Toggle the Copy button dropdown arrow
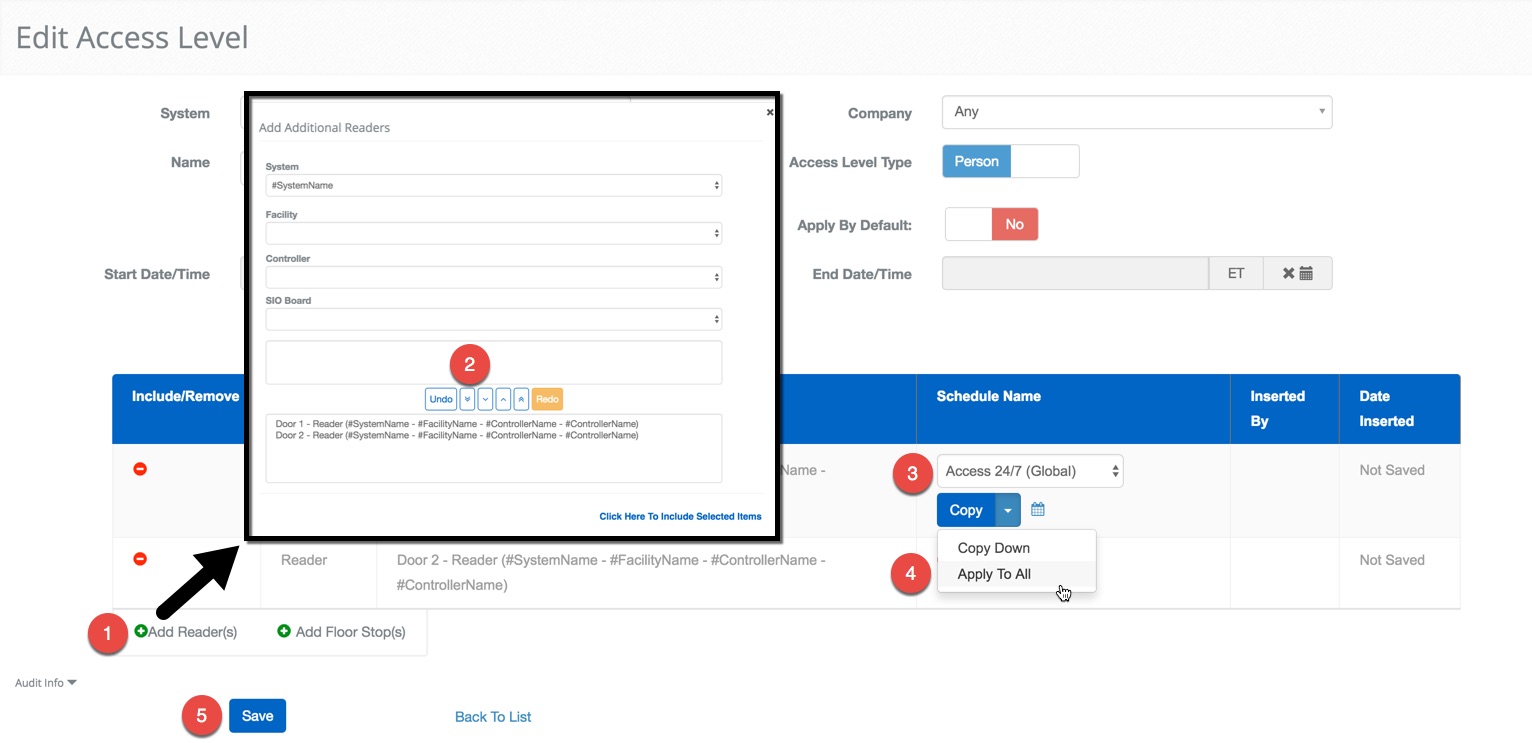Image resolution: width=1532 pixels, height=743 pixels. (1008, 510)
